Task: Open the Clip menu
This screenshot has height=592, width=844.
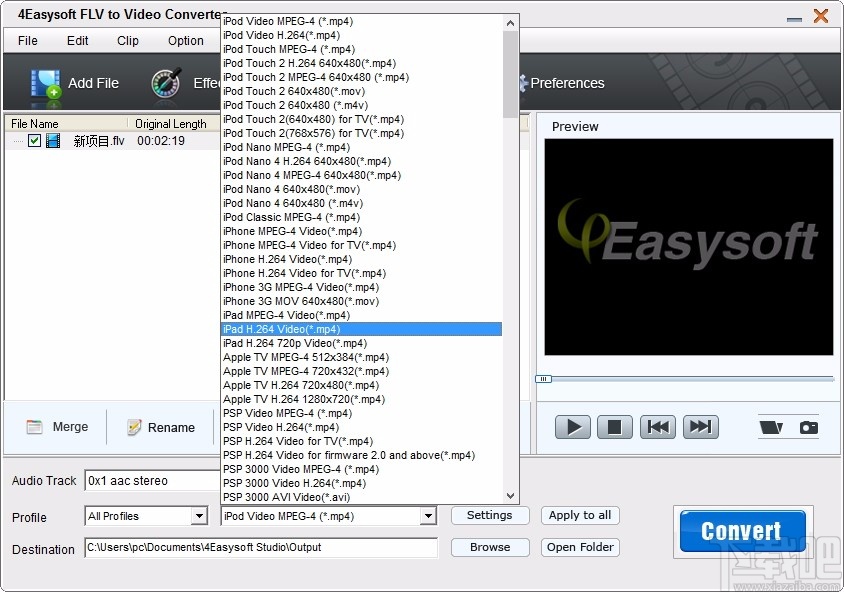Action: pos(127,41)
